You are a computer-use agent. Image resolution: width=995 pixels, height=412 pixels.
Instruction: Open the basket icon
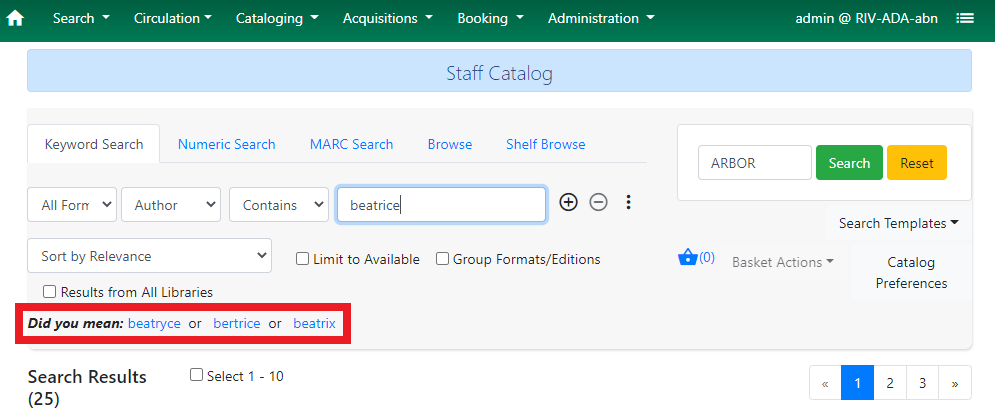[x=688, y=258]
